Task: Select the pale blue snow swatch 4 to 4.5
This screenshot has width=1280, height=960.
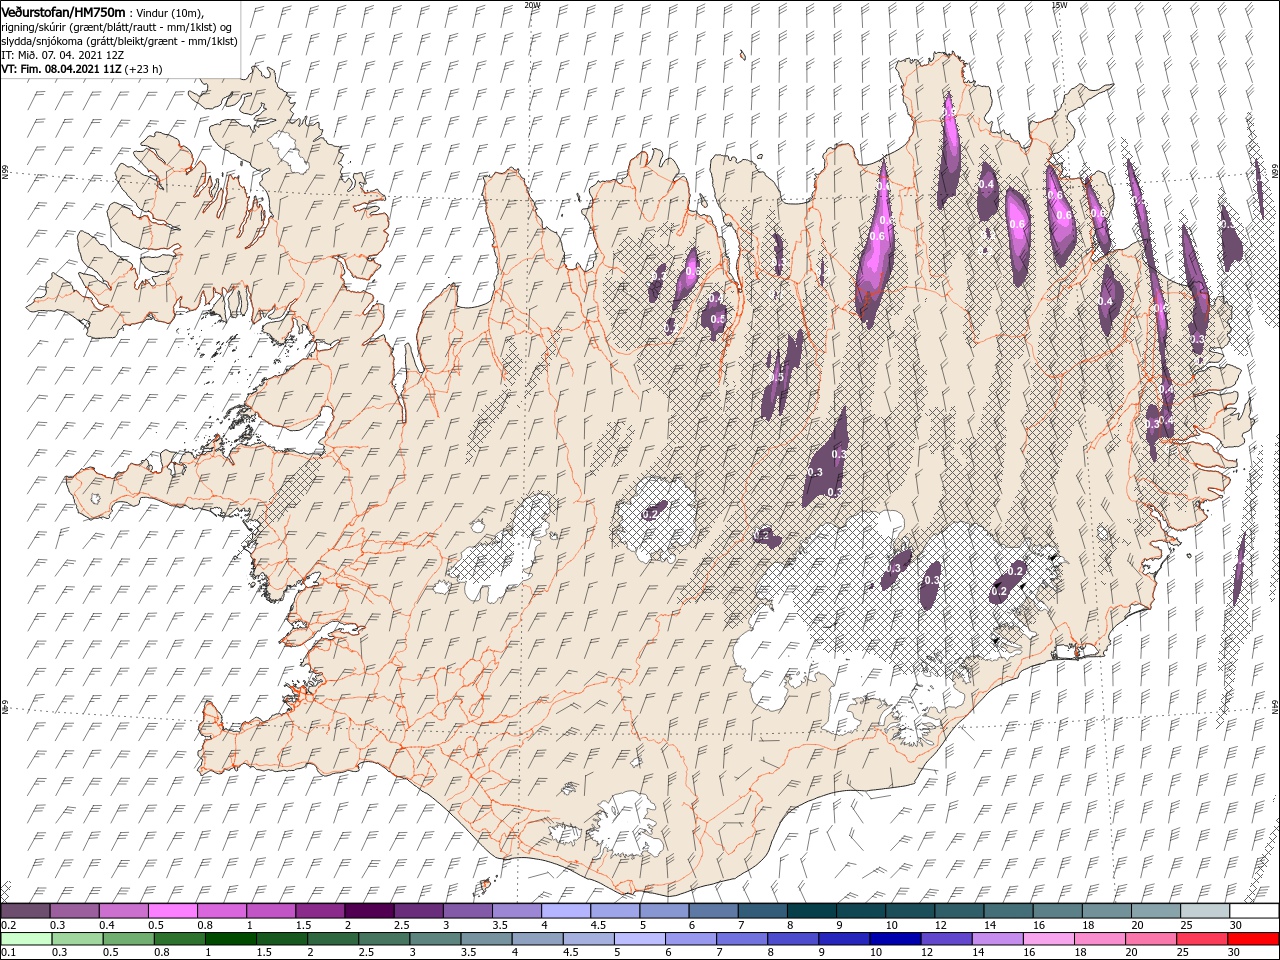Action: [x=564, y=911]
